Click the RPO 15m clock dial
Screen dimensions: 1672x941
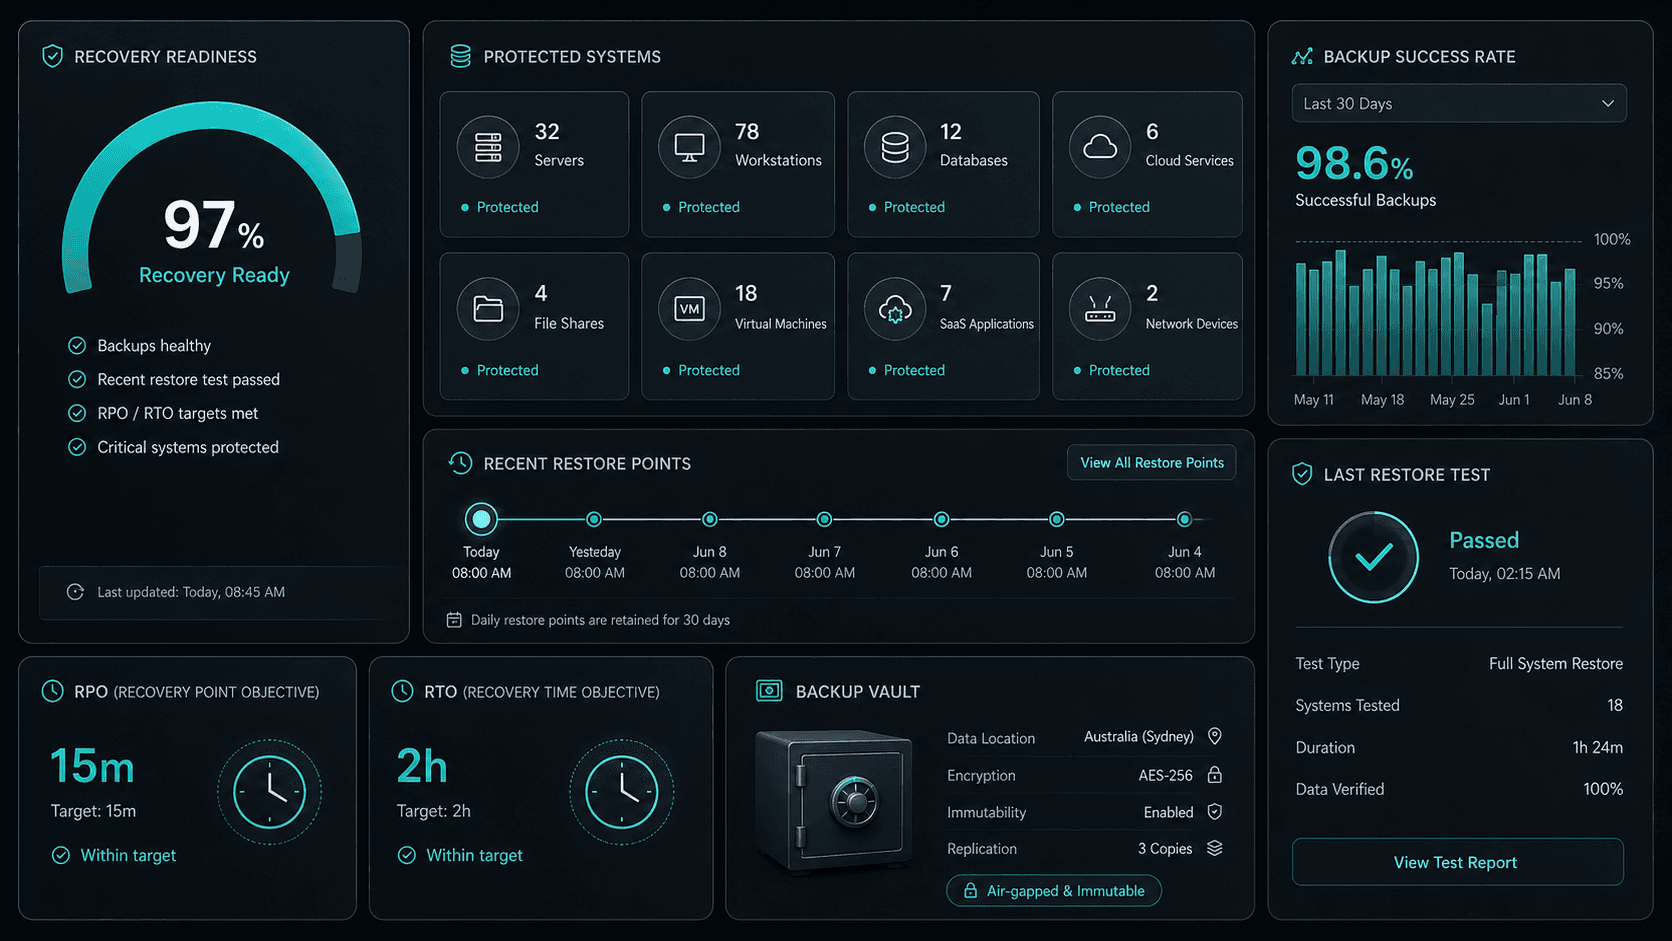[269, 792]
